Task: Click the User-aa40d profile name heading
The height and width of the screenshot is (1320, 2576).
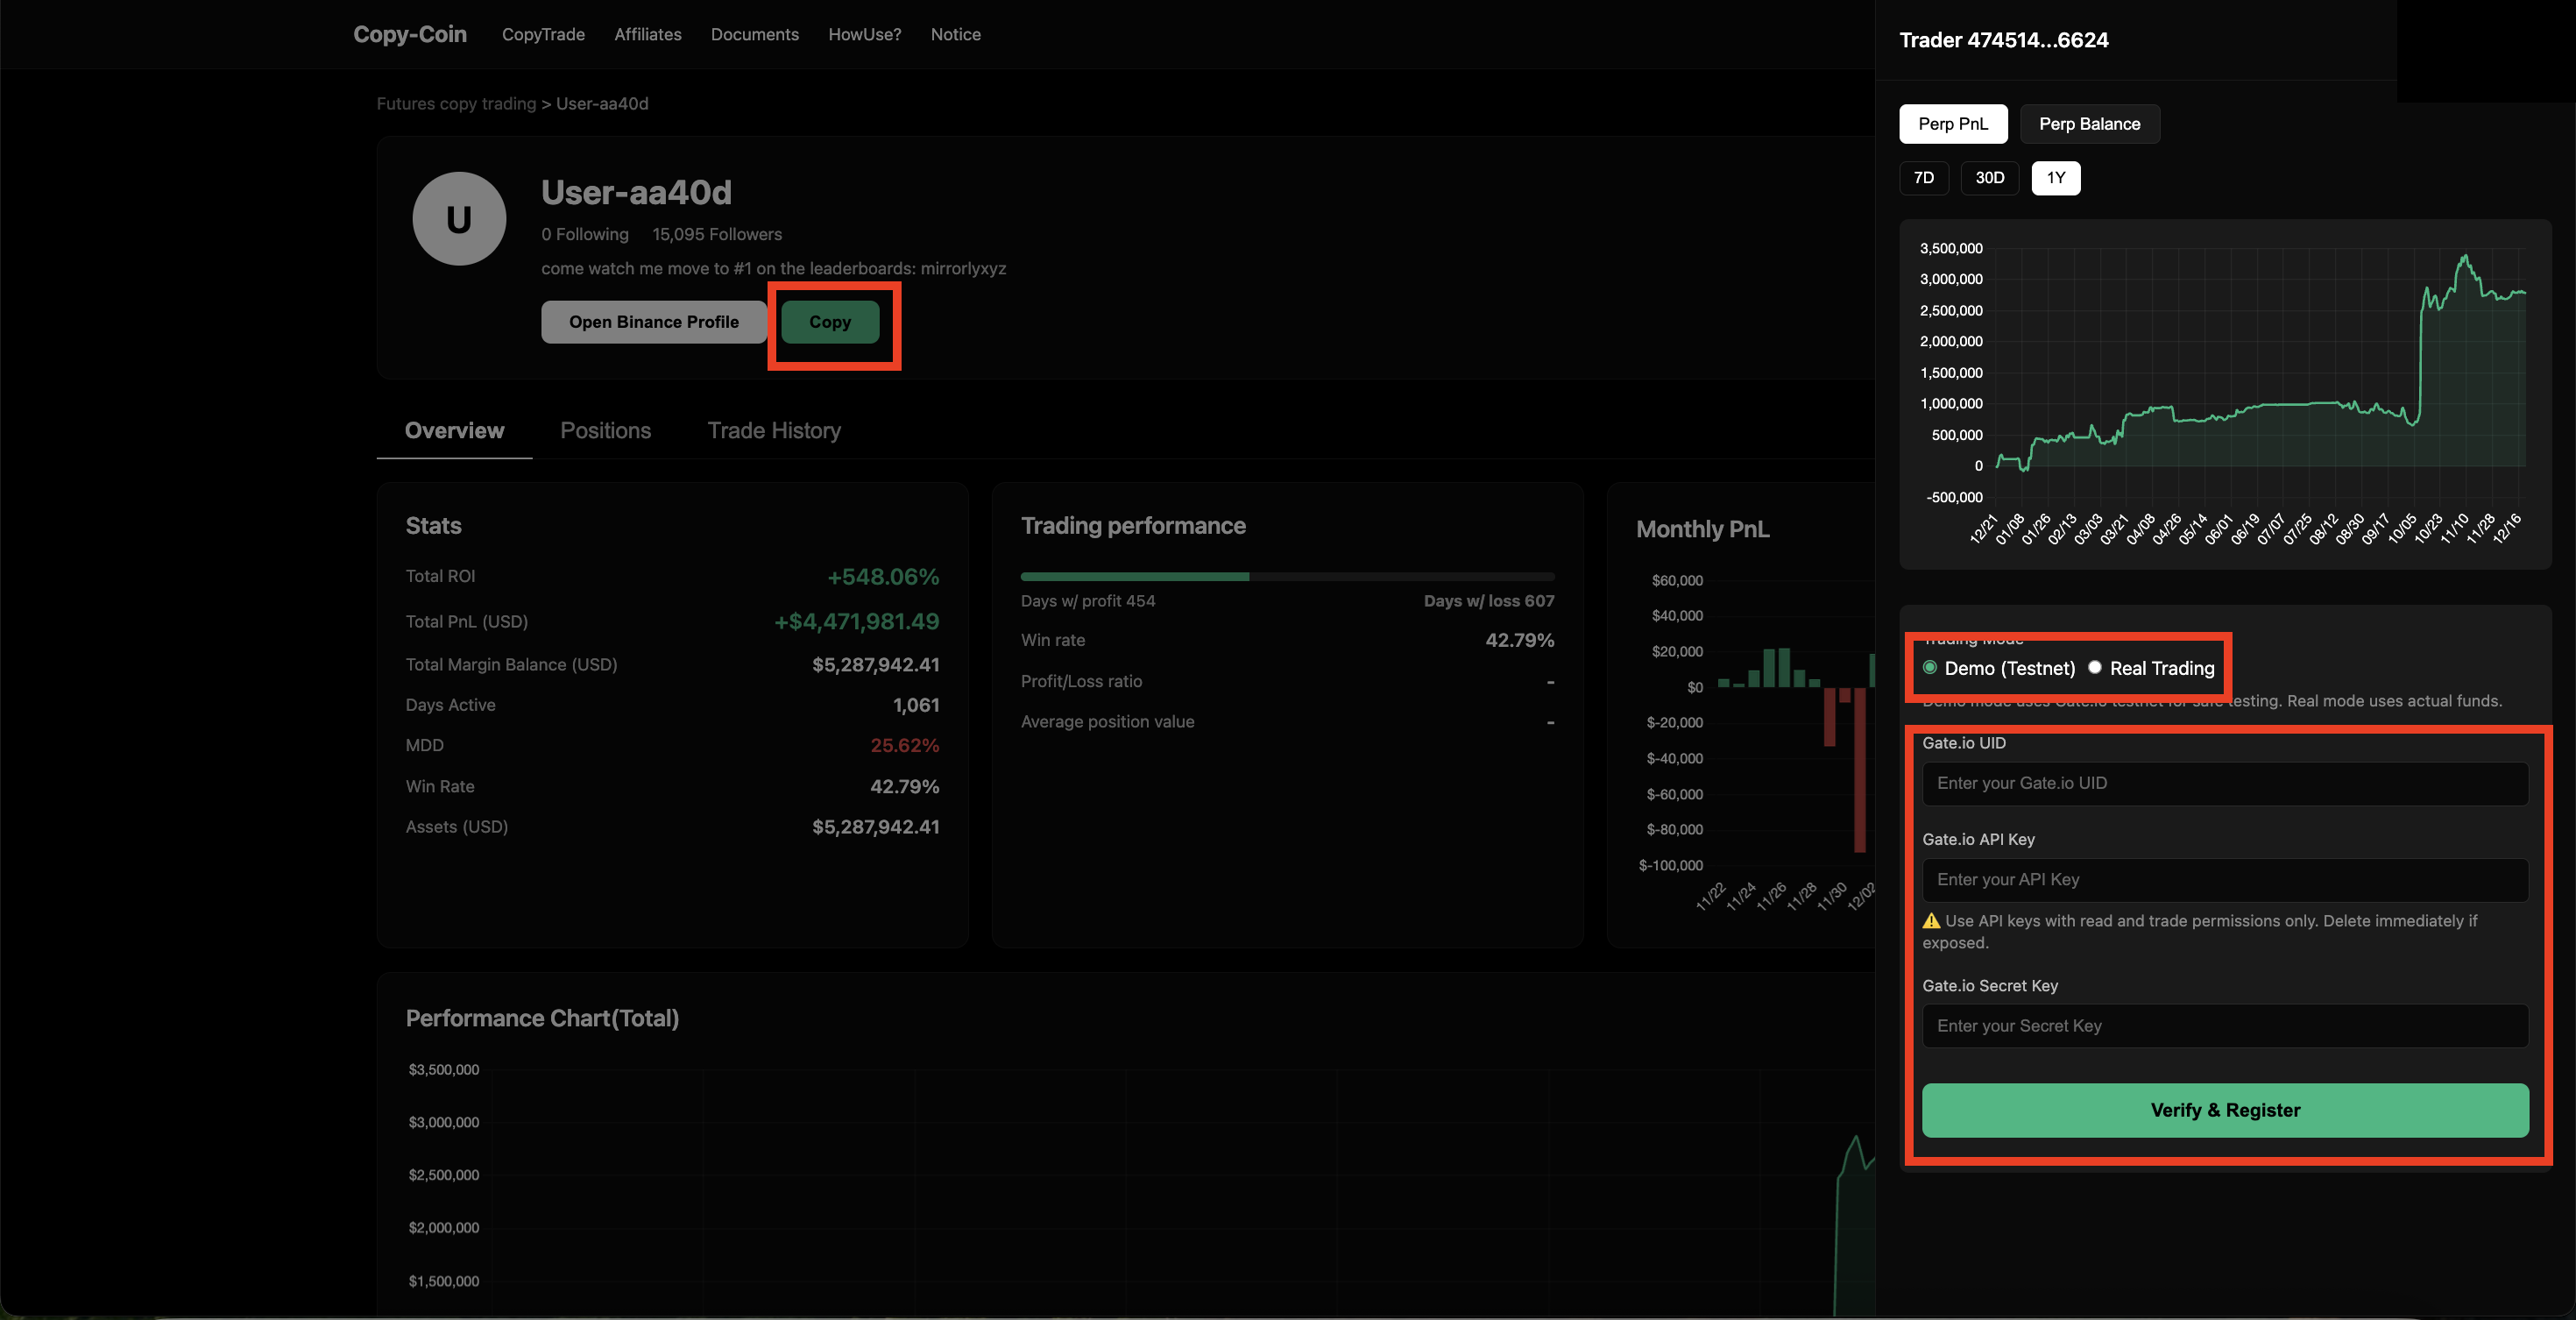Action: [x=637, y=193]
